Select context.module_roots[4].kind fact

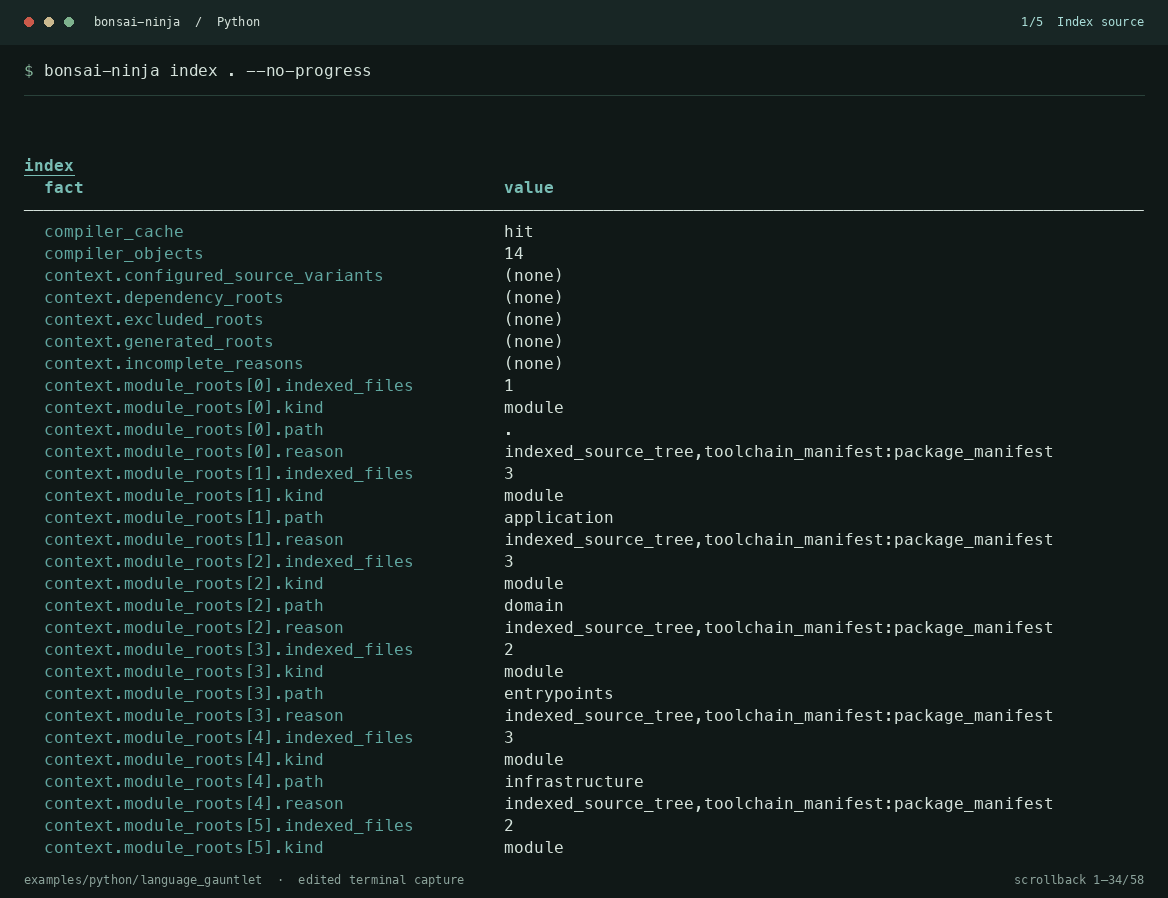(184, 760)
